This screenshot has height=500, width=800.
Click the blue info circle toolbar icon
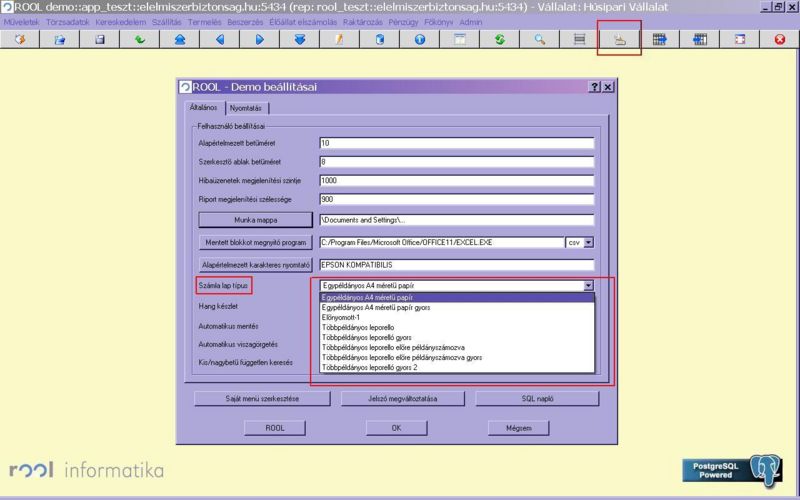point(419,39)
